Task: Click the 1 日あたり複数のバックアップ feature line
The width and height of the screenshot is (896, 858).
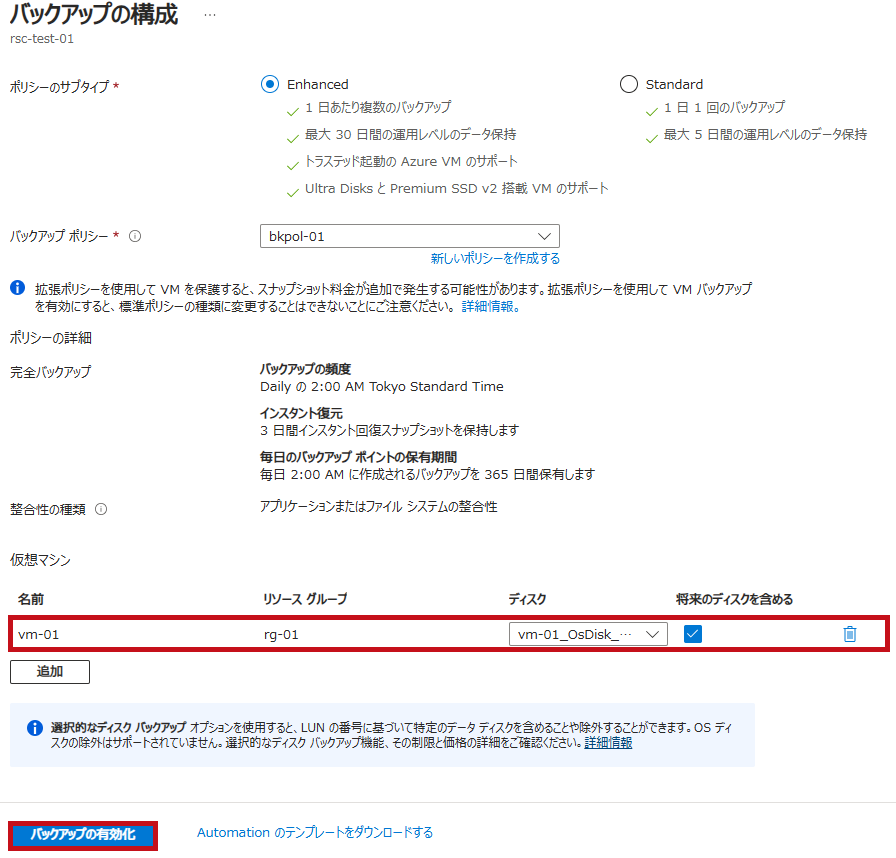Action: pos(378,107)
